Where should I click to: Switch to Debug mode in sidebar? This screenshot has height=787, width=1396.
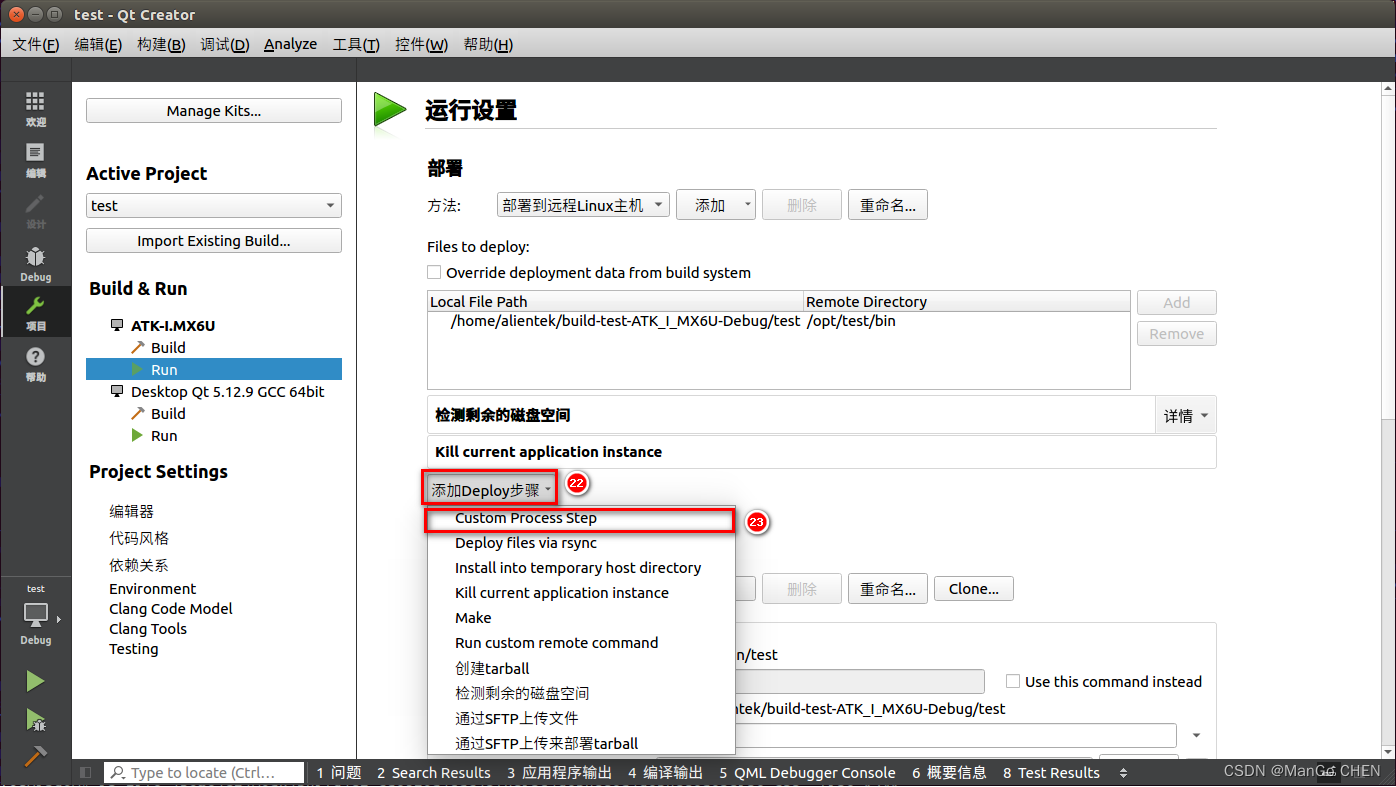35,260
